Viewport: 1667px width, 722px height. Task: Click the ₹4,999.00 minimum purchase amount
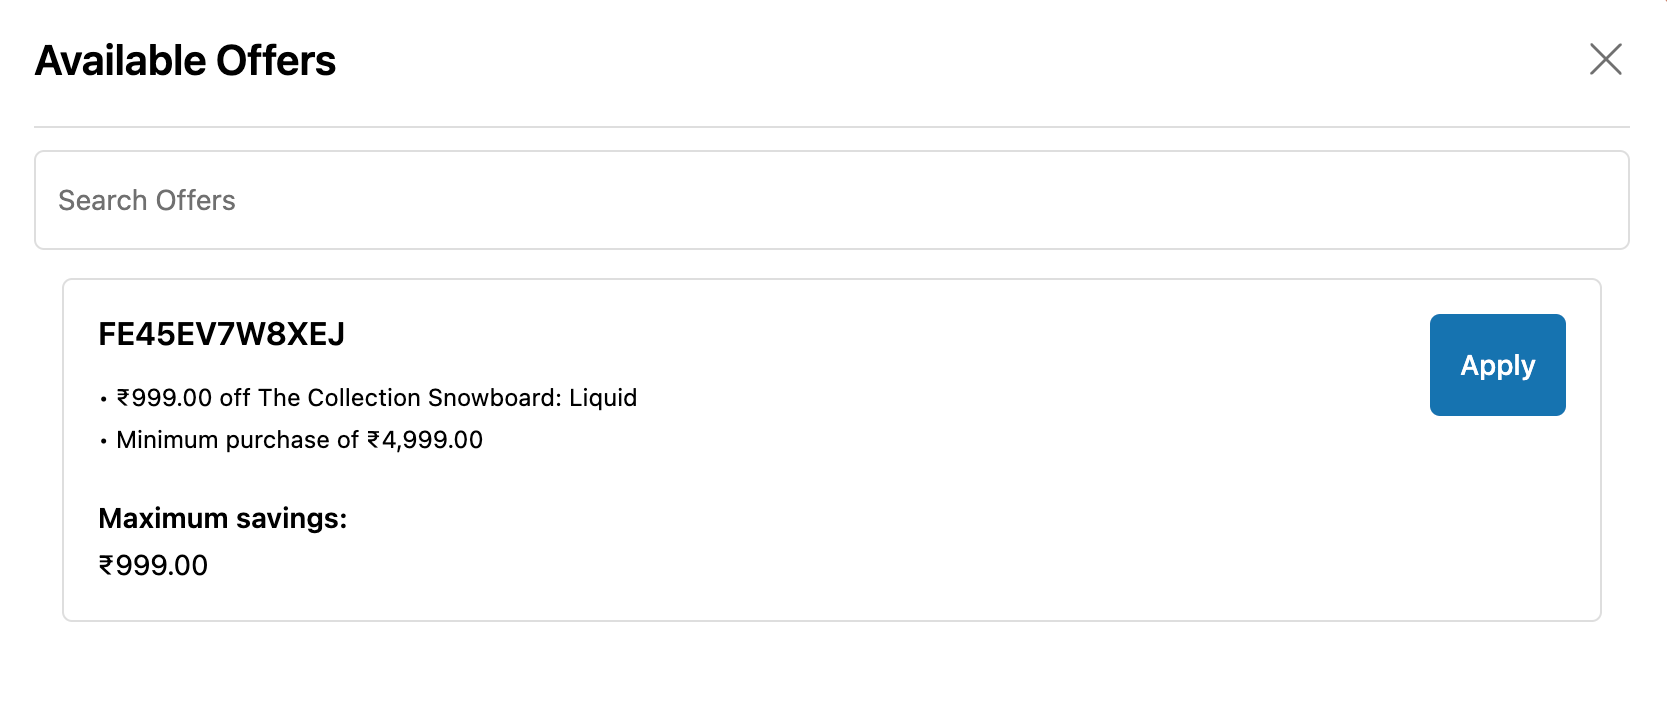(x=425, y=440)
